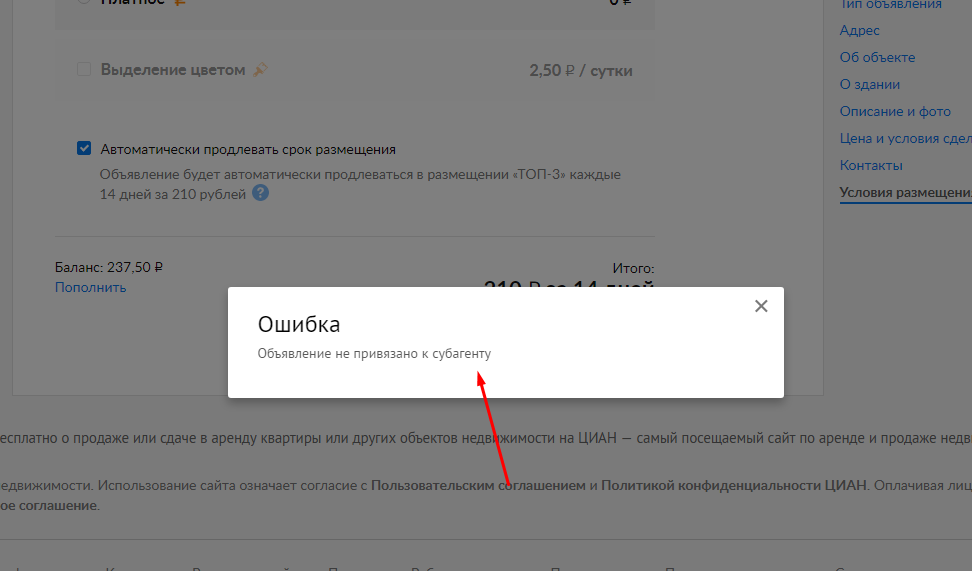Close the Ошибка error dialog
This screenshot has height=571, width=972.
[761, 306]
